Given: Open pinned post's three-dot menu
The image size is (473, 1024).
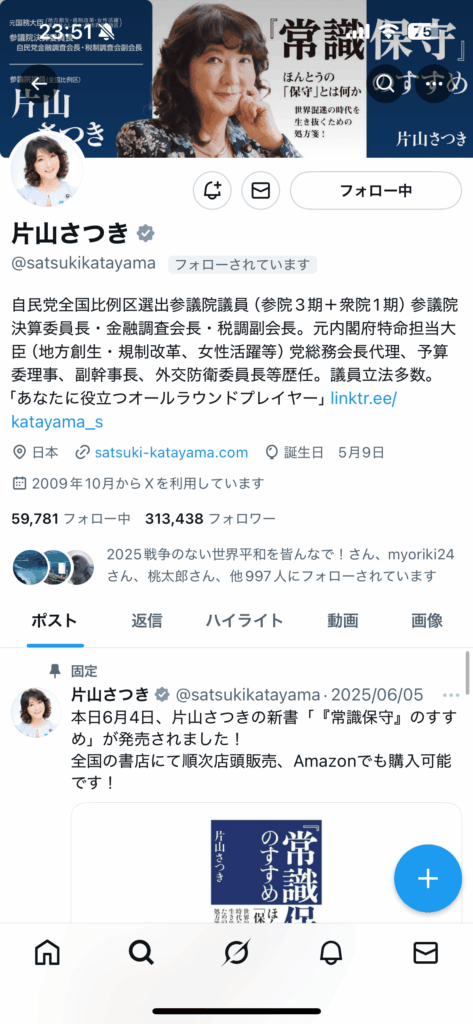Looking at the screenshot, I should (x=451, y=694).
